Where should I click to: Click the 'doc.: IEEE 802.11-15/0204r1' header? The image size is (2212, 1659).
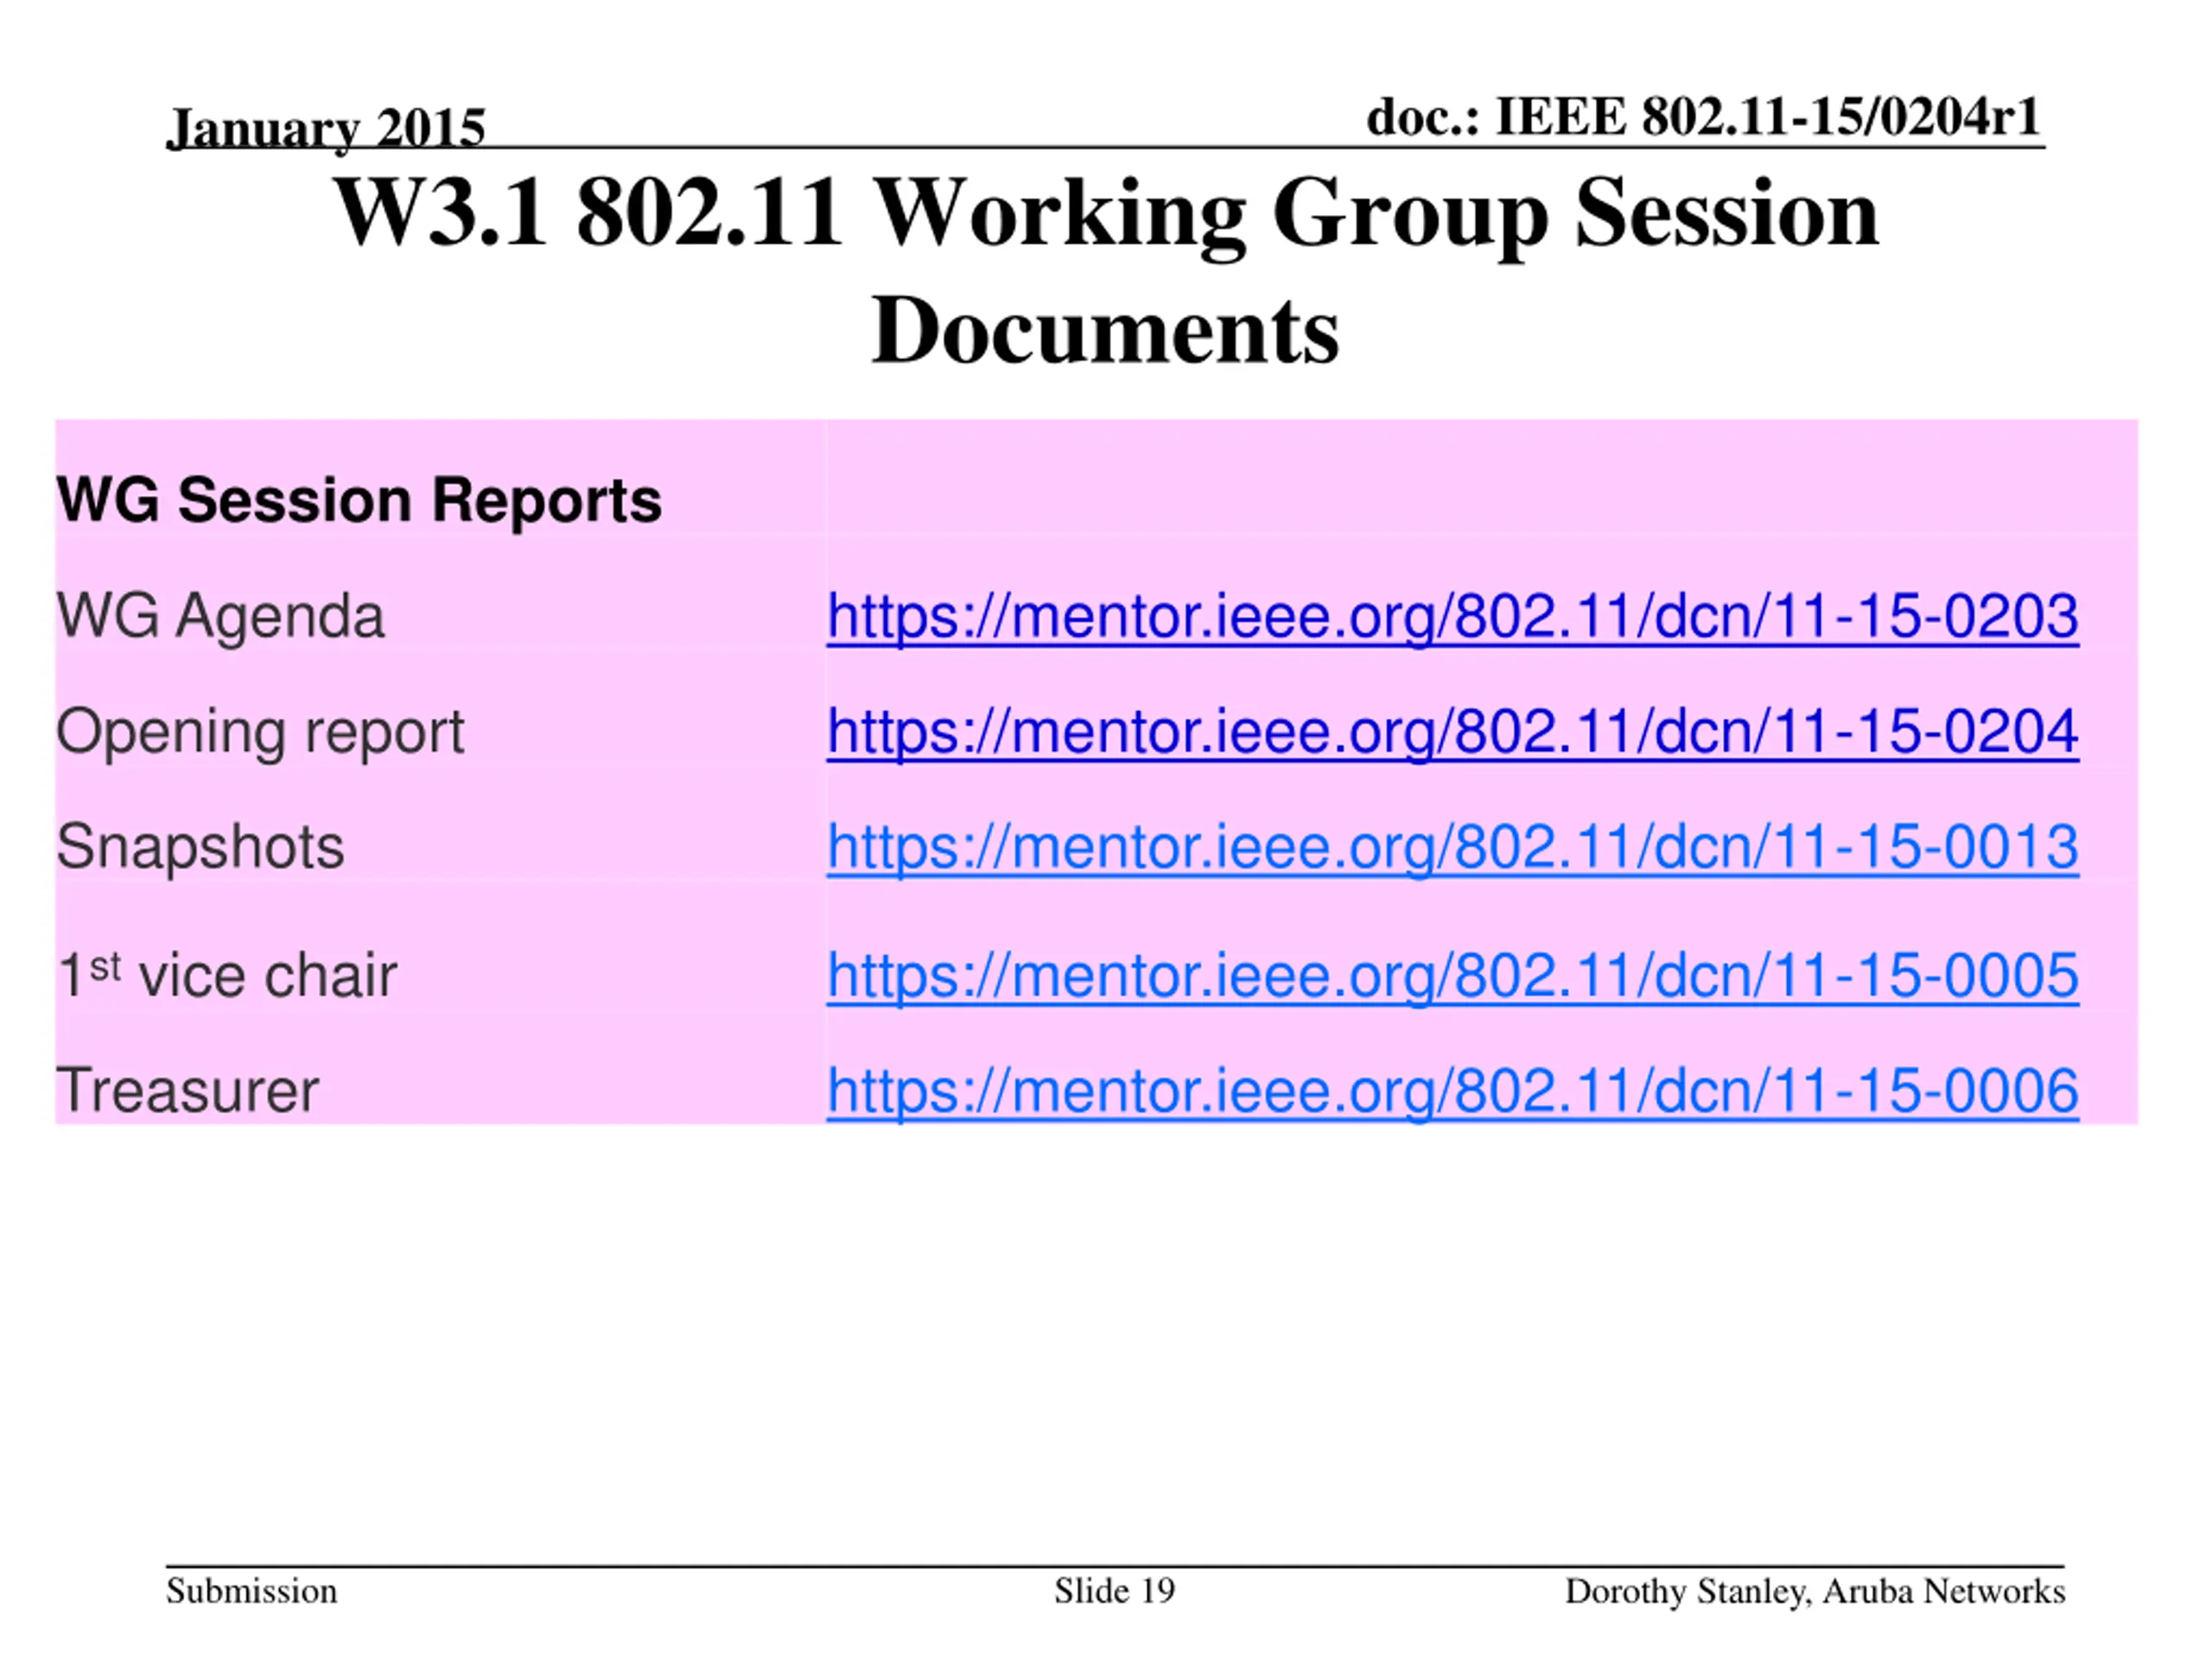pyautogui.click(x=1703, y=117)
